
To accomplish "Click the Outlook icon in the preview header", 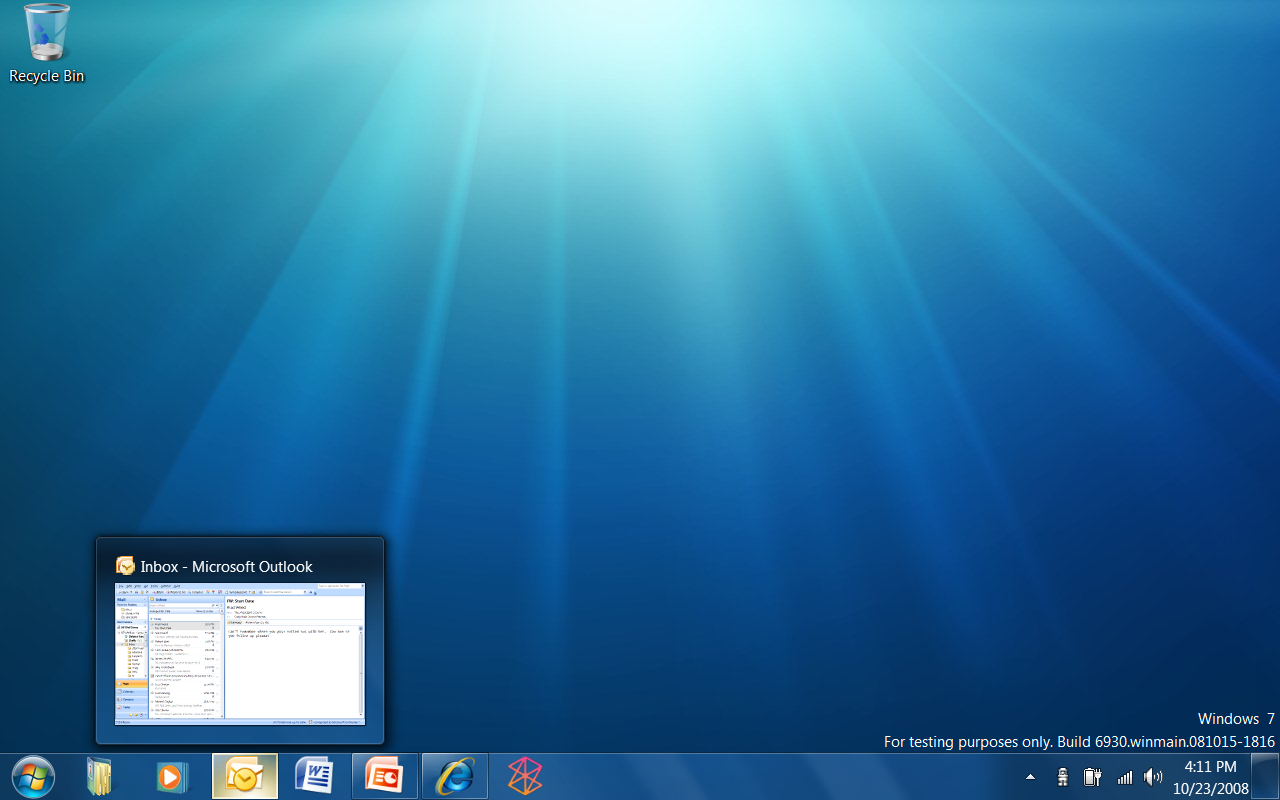I will [125, 566].
